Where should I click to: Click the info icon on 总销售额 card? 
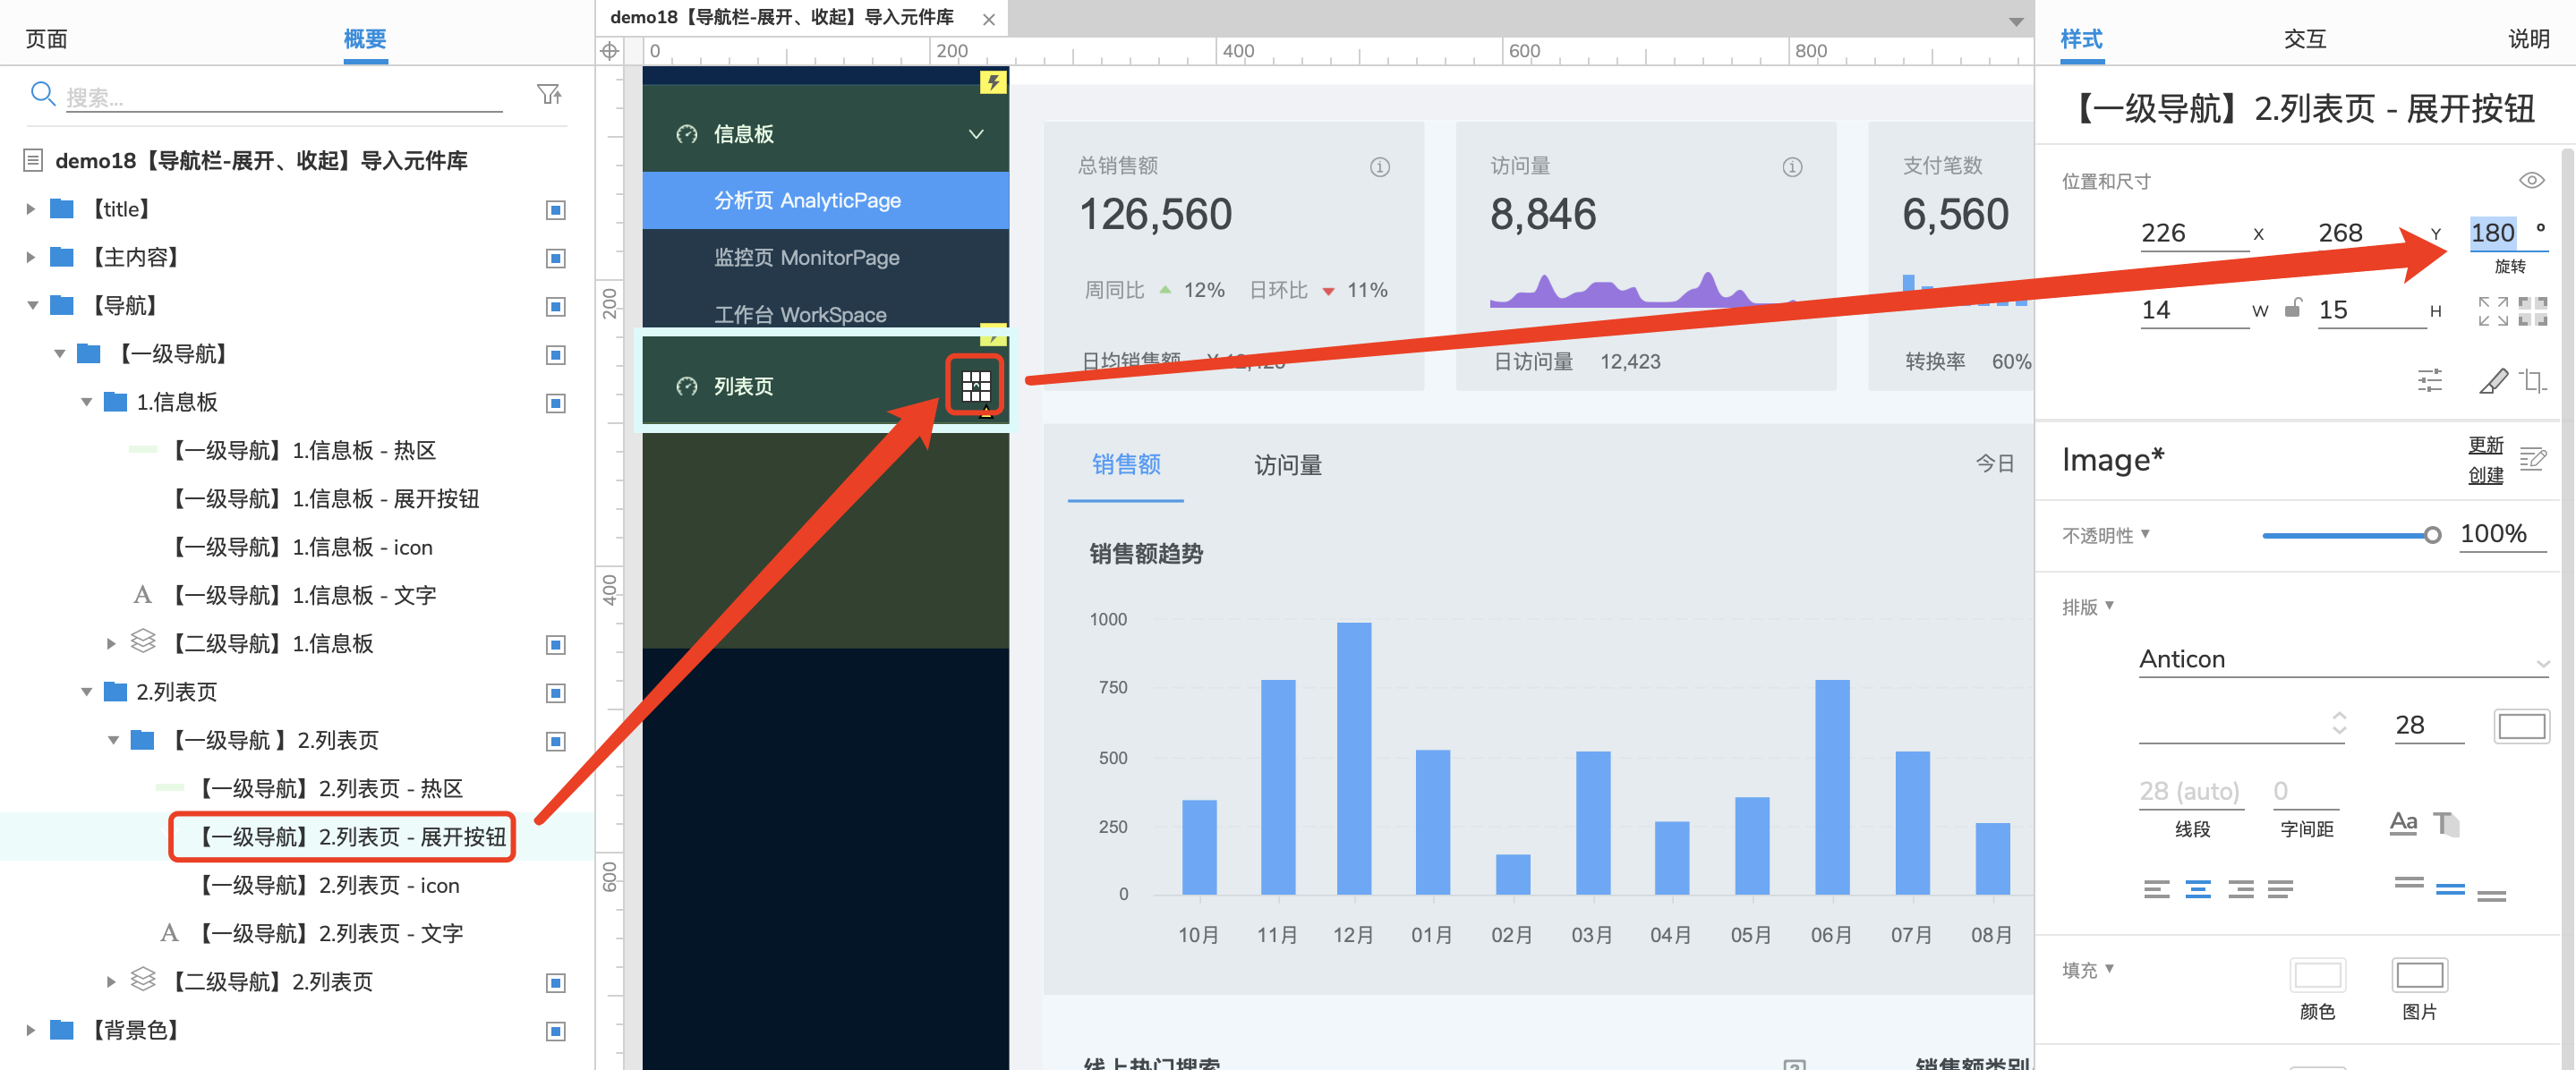pyautogui.click(x=1379, y=167)
